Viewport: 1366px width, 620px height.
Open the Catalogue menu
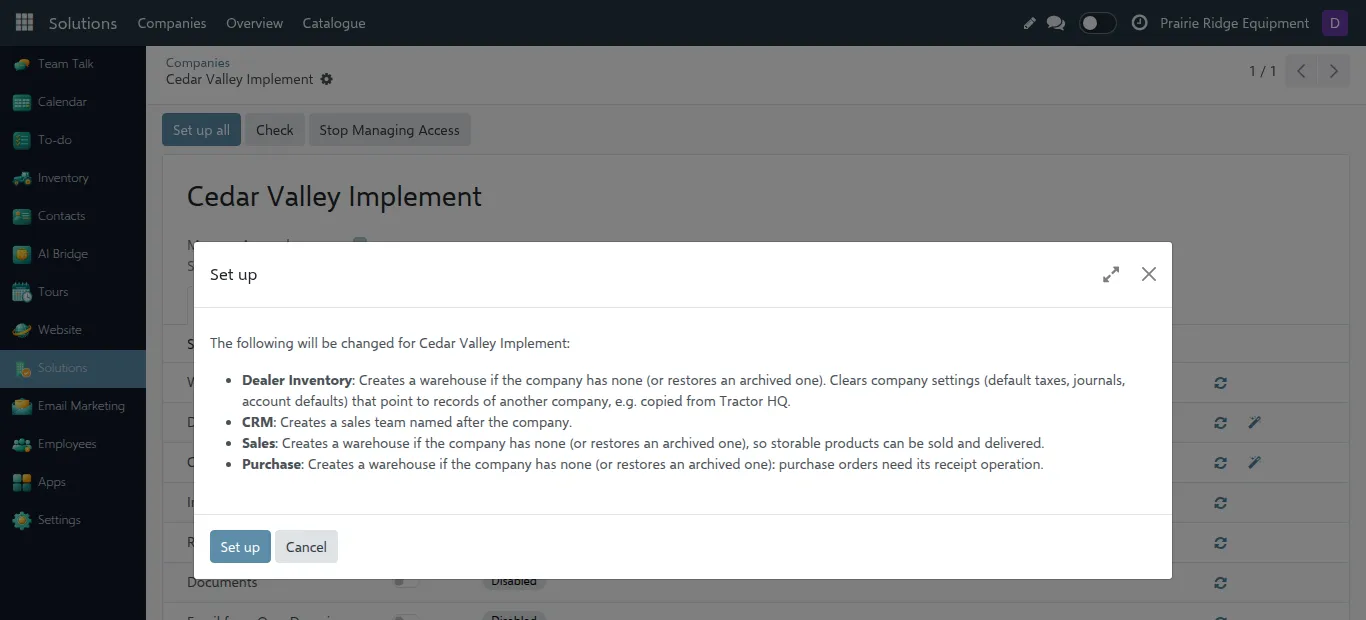[x=334, y=23]
